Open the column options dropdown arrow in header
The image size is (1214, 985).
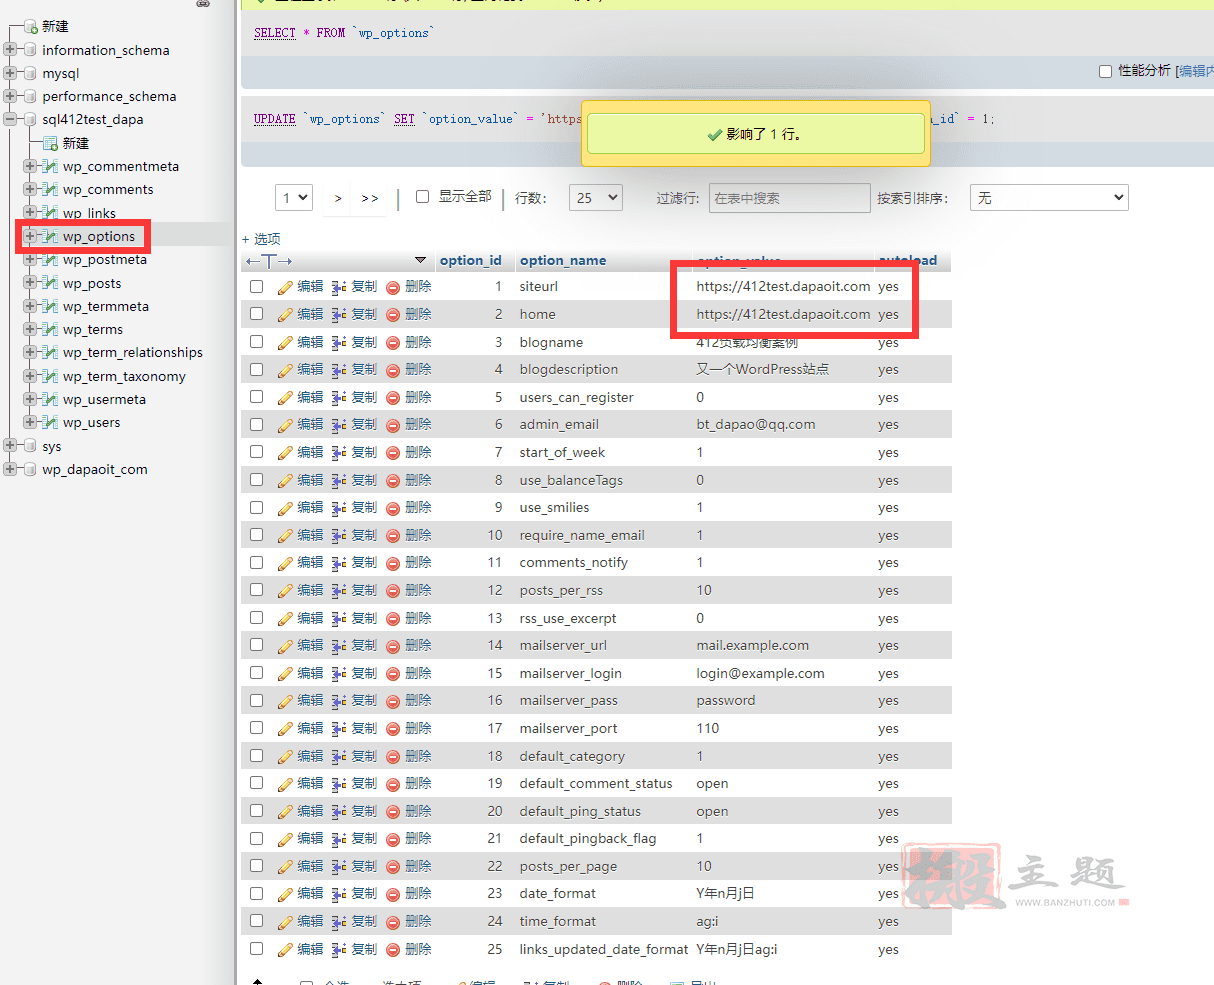420,260
